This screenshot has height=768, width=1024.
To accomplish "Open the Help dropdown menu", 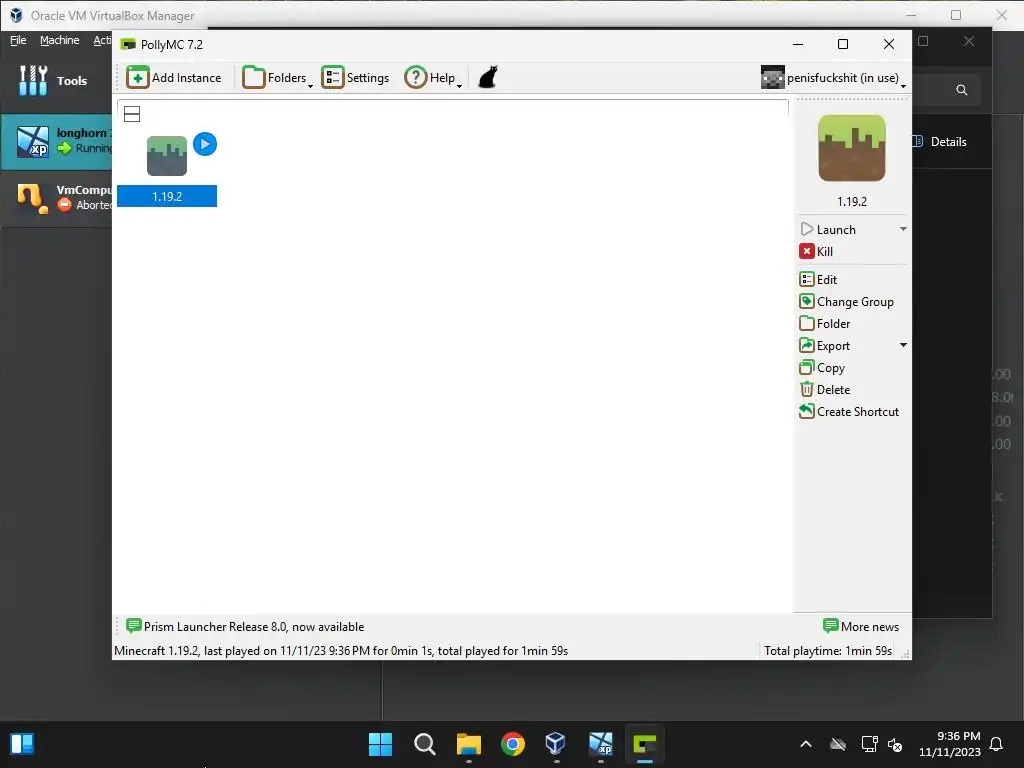I will (433, 78).
